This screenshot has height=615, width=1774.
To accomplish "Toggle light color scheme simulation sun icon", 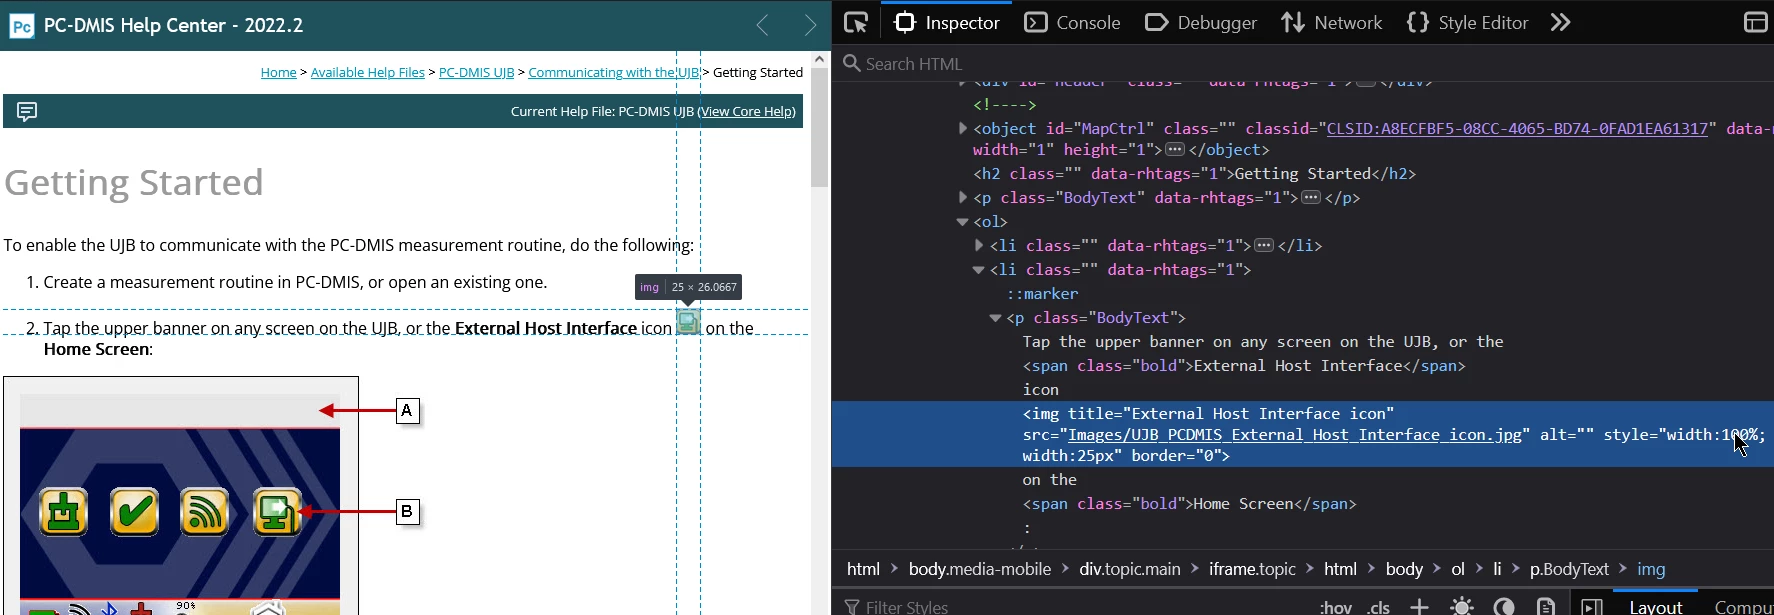I will [x=1462, y=606].
